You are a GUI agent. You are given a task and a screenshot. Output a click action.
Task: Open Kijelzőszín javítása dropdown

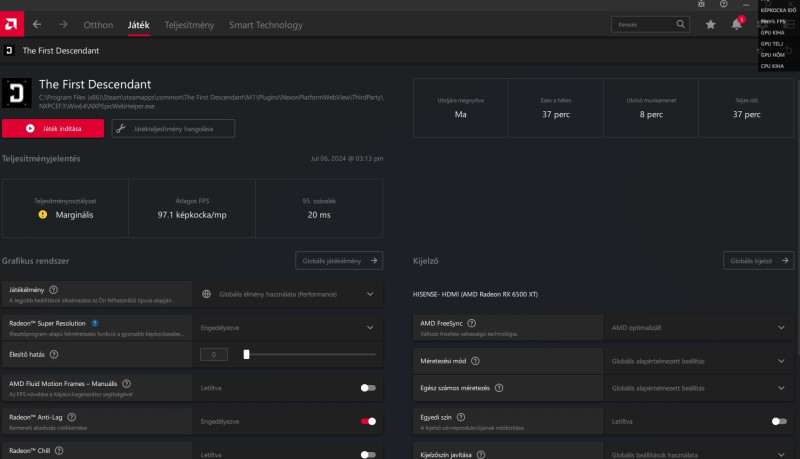[x=699, y=453]
